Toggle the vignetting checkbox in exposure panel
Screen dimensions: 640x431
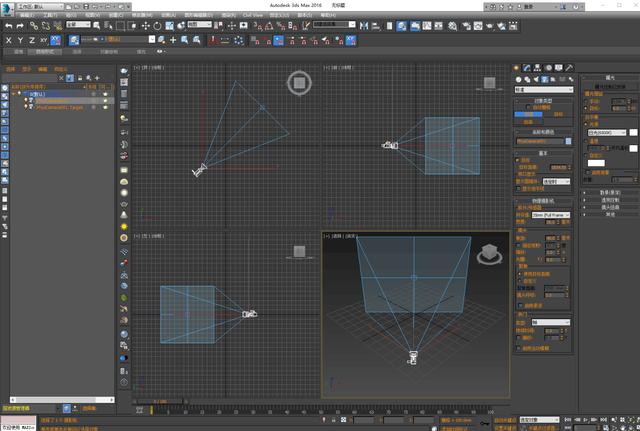point(588,173)
